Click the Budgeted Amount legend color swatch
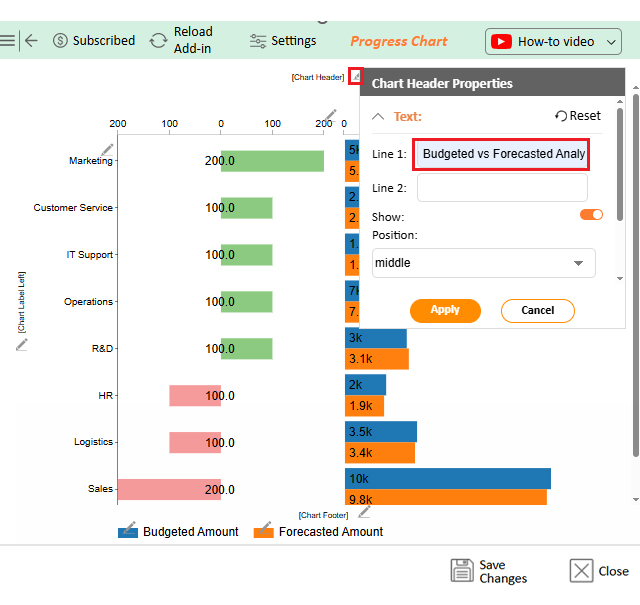 point(127,532)
